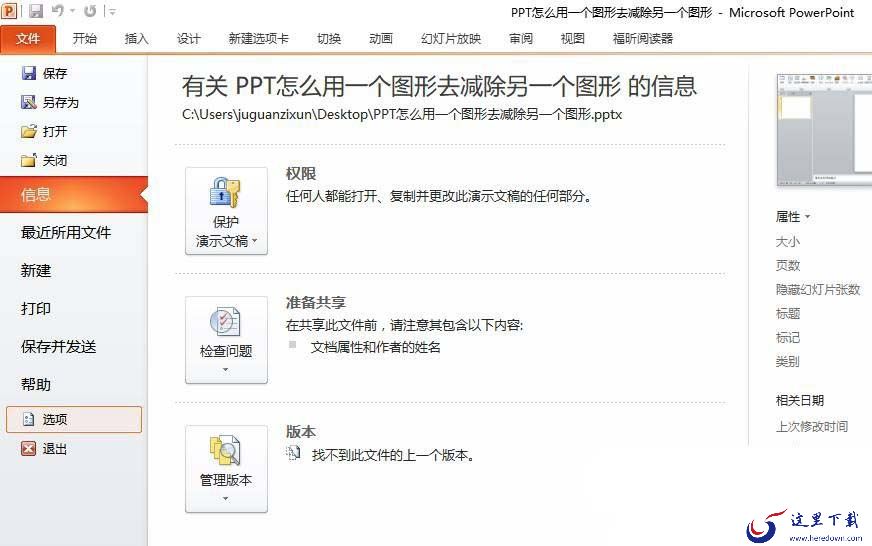Click the 大小 property label

pyautogui.click(x=787, y=241)
